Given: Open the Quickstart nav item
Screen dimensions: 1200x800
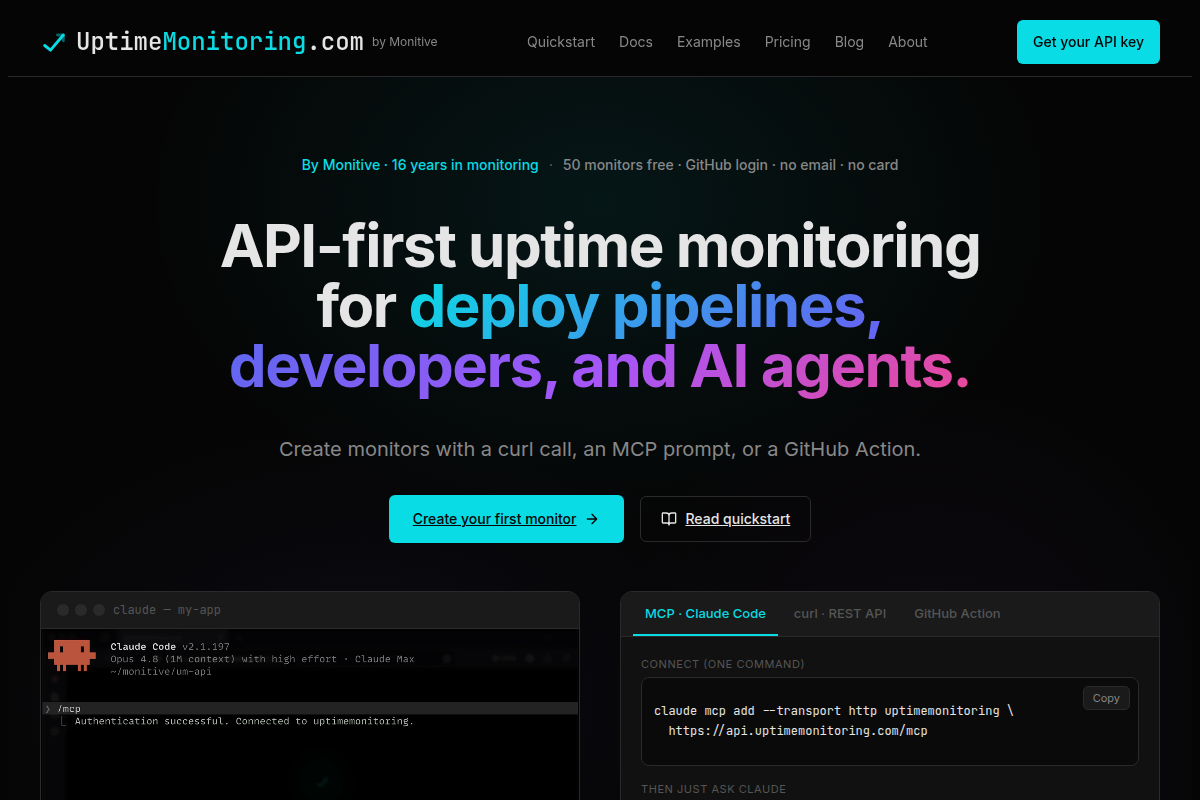Looking at the screenshot, I should coord(561,42).
